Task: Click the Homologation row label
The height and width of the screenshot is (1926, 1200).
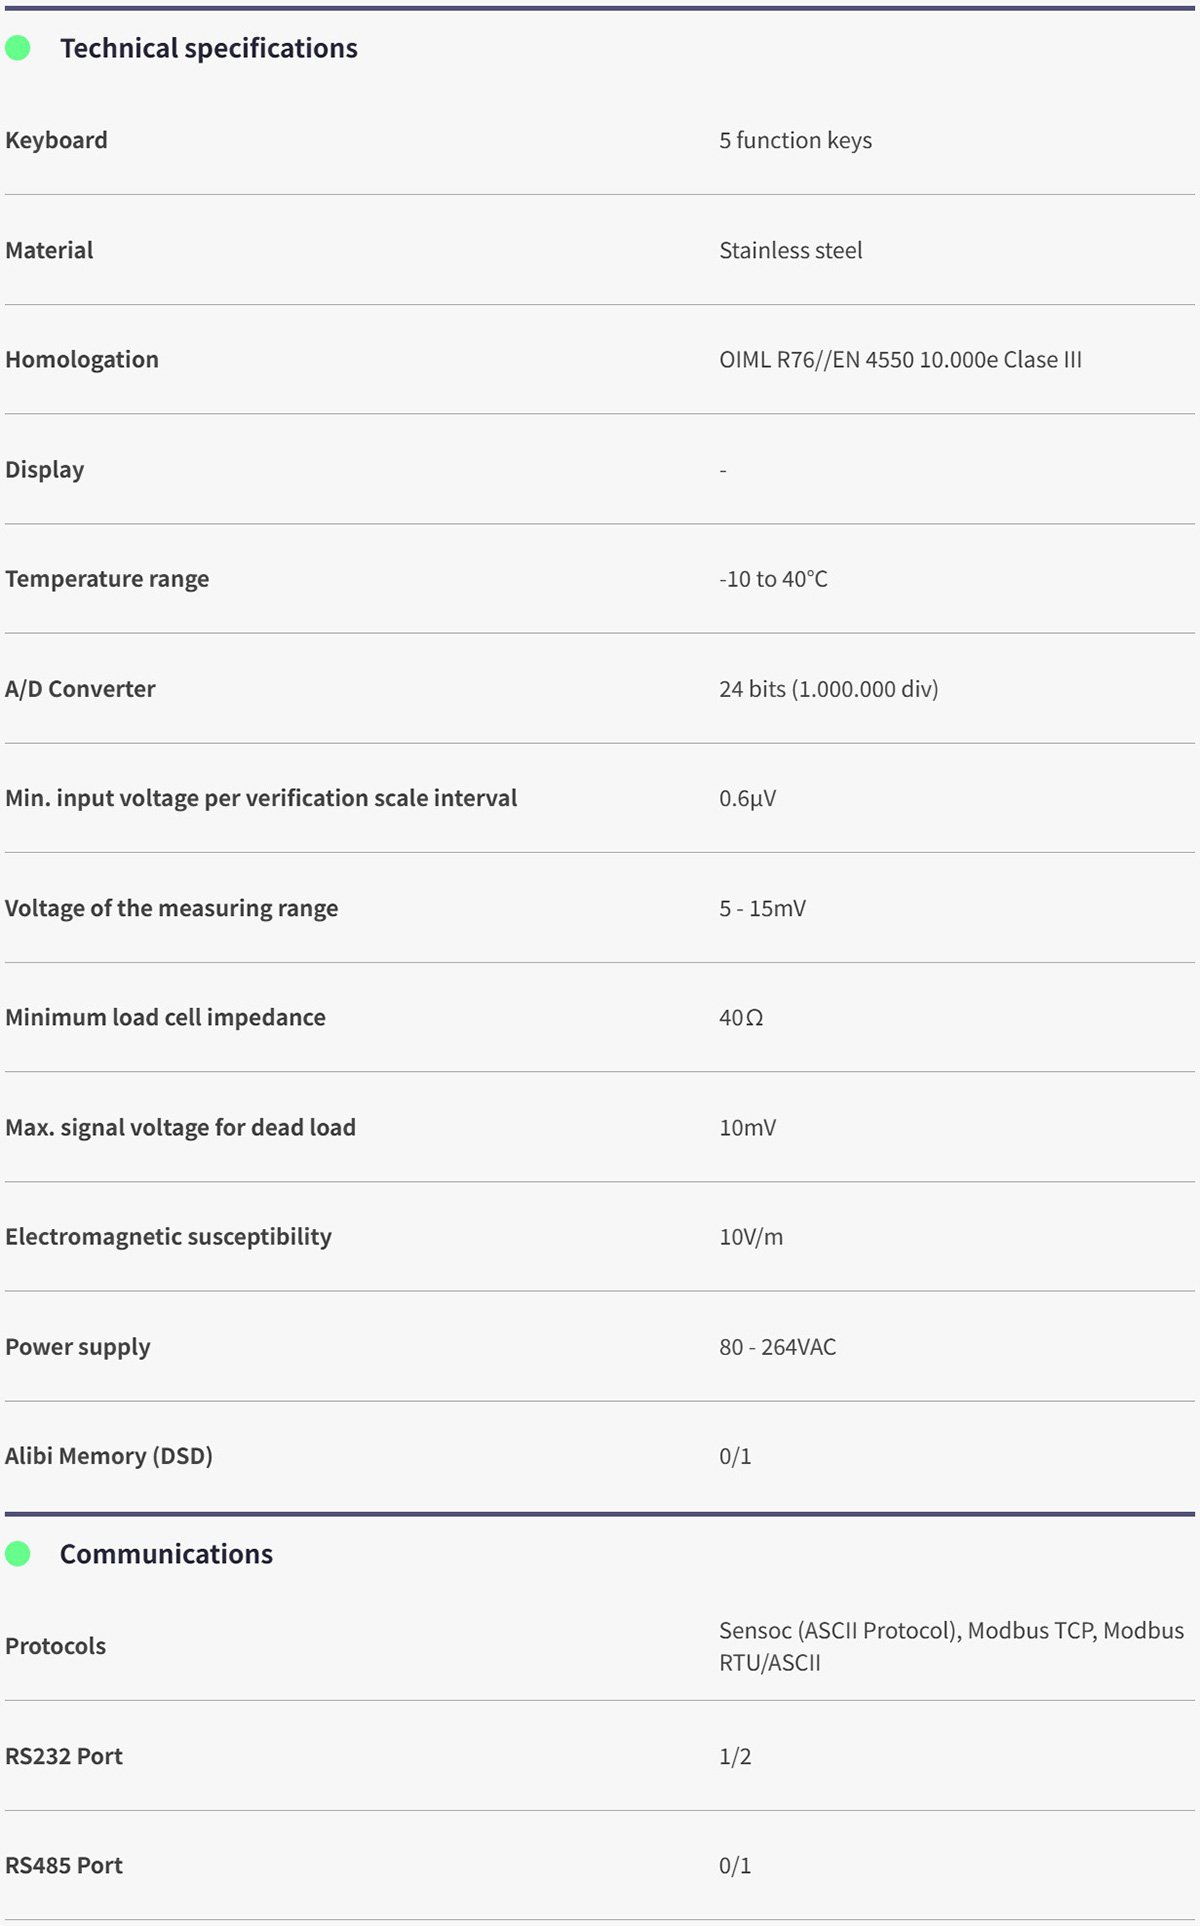Action: [82, 360]
